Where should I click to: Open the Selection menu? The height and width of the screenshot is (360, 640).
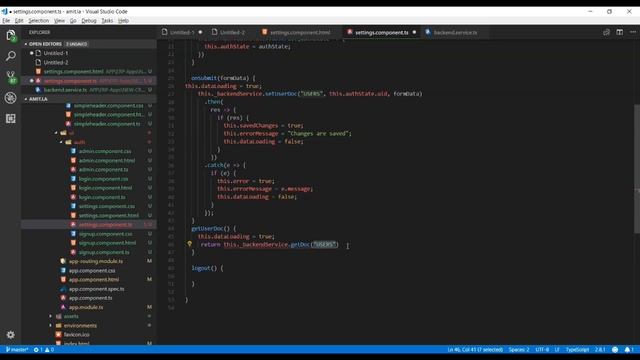tap(38, 20)
